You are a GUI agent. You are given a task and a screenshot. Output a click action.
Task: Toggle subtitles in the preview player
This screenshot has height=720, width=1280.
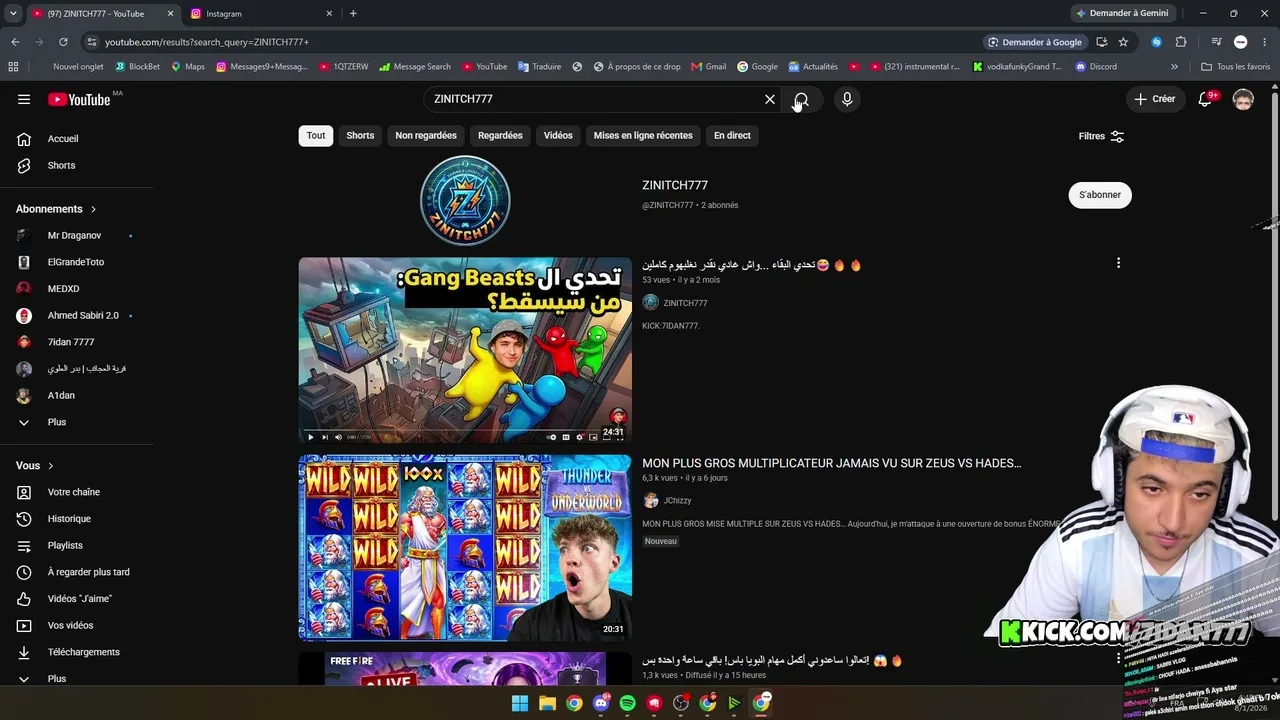coord(566,437)
